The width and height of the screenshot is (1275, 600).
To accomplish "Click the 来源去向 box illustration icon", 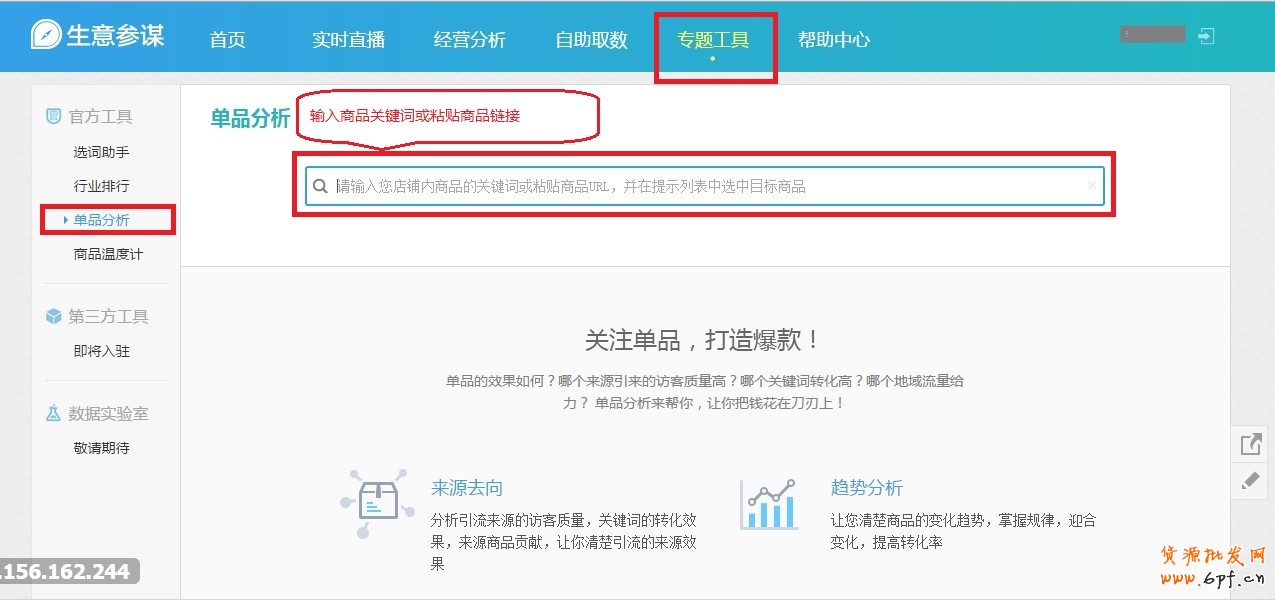I will pos(377,504).
